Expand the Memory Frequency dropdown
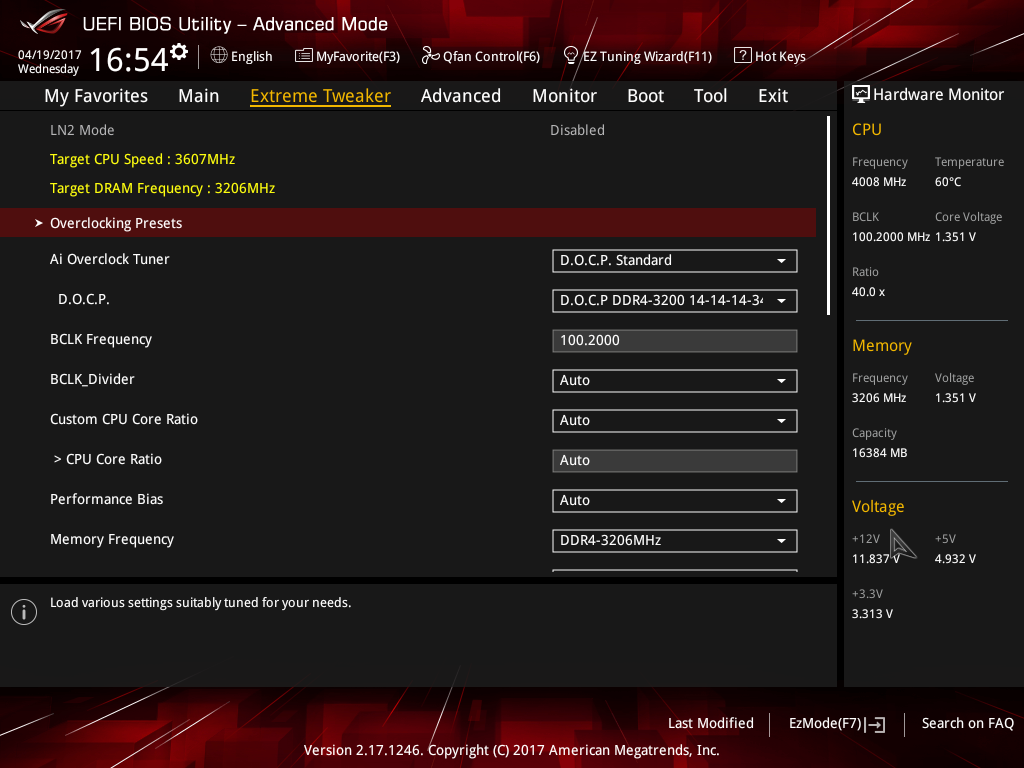 pos(674,540)
